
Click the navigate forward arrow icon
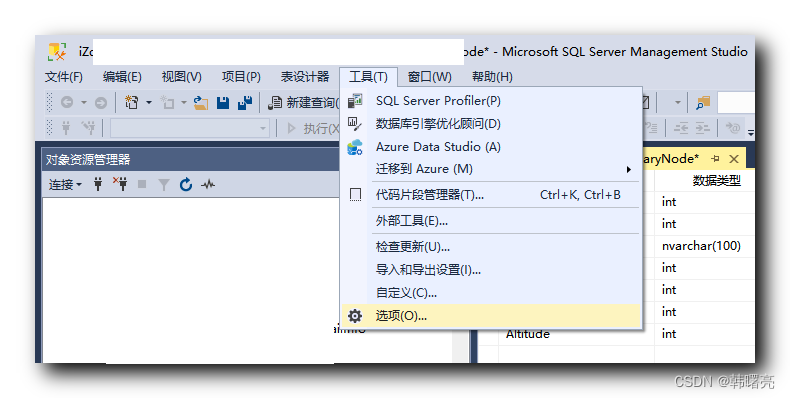pos(101,103)
